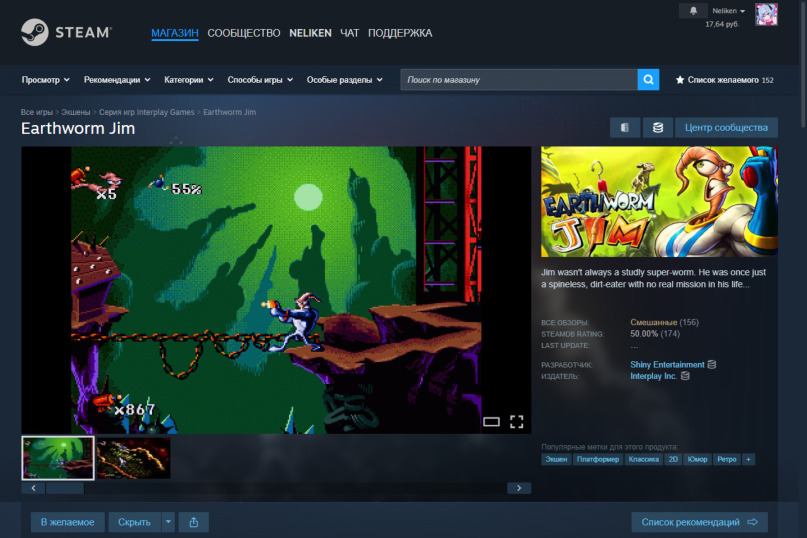Image resolution: width=807 pixels, height=538 pixels.
Task: Click the 17,64 руб. wallet balance
Action: 722,24
